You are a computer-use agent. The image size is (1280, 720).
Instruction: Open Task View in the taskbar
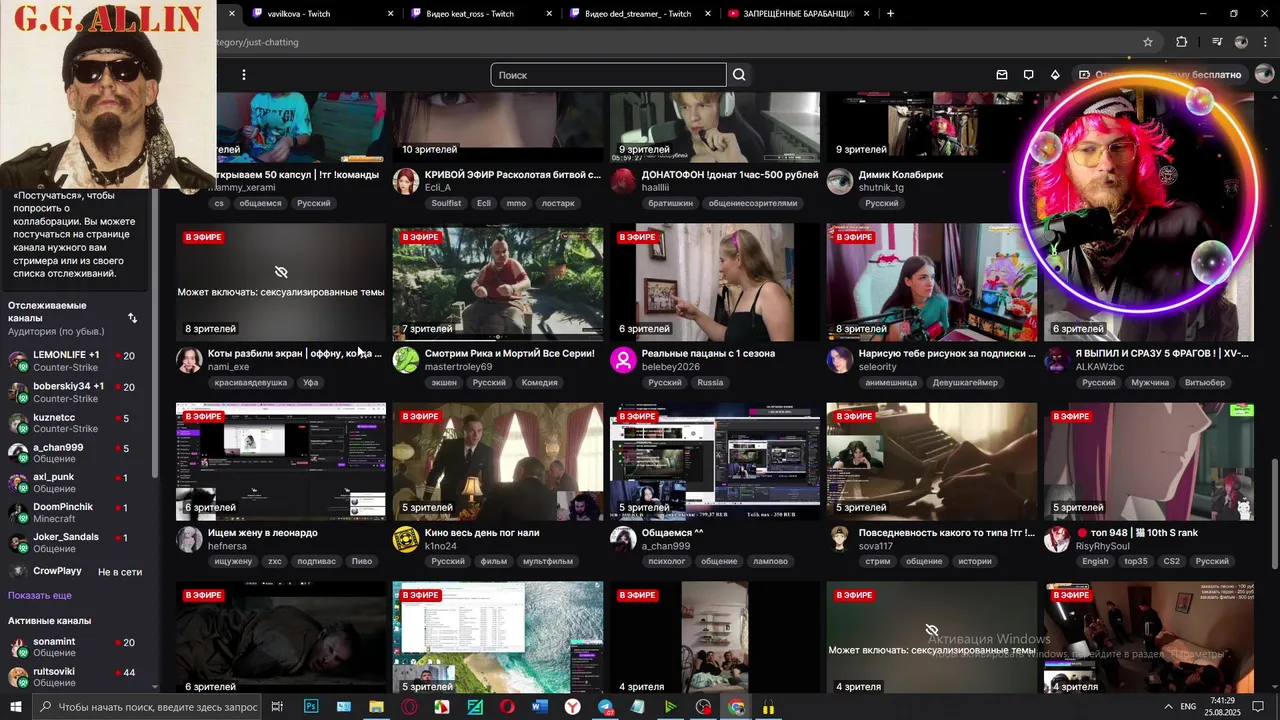[277, 707]
